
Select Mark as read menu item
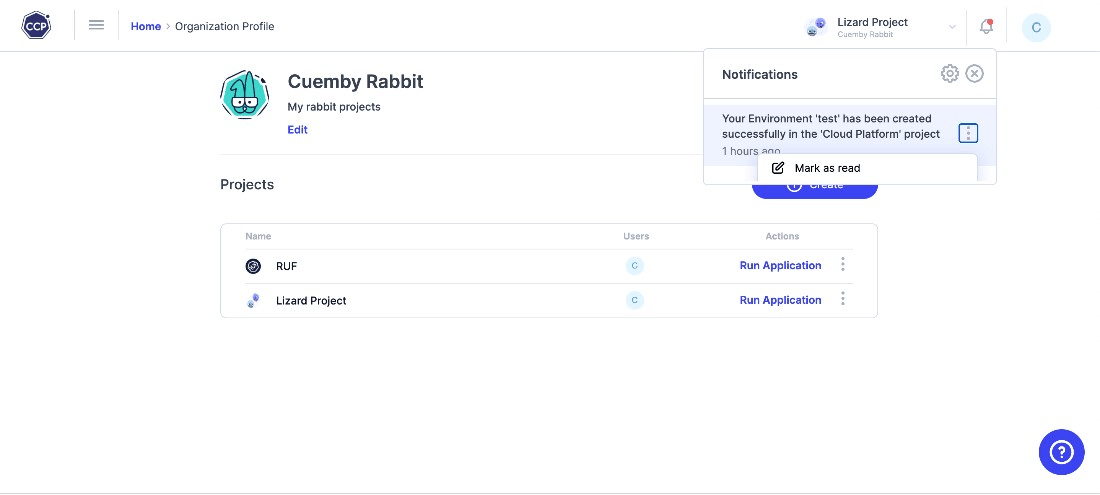tap(827, 168)
